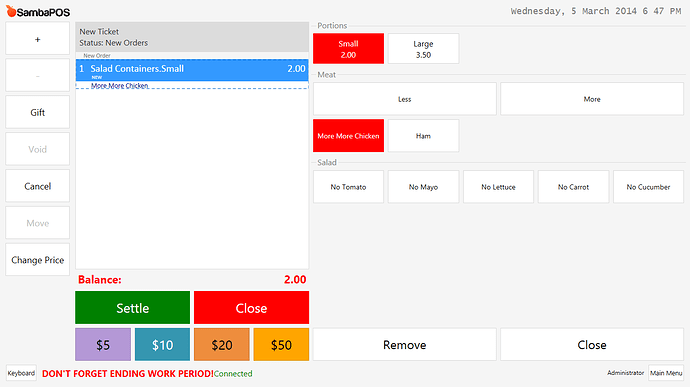Open the Main Menu
The image size is (690, 387).
[x=666, y=373]
